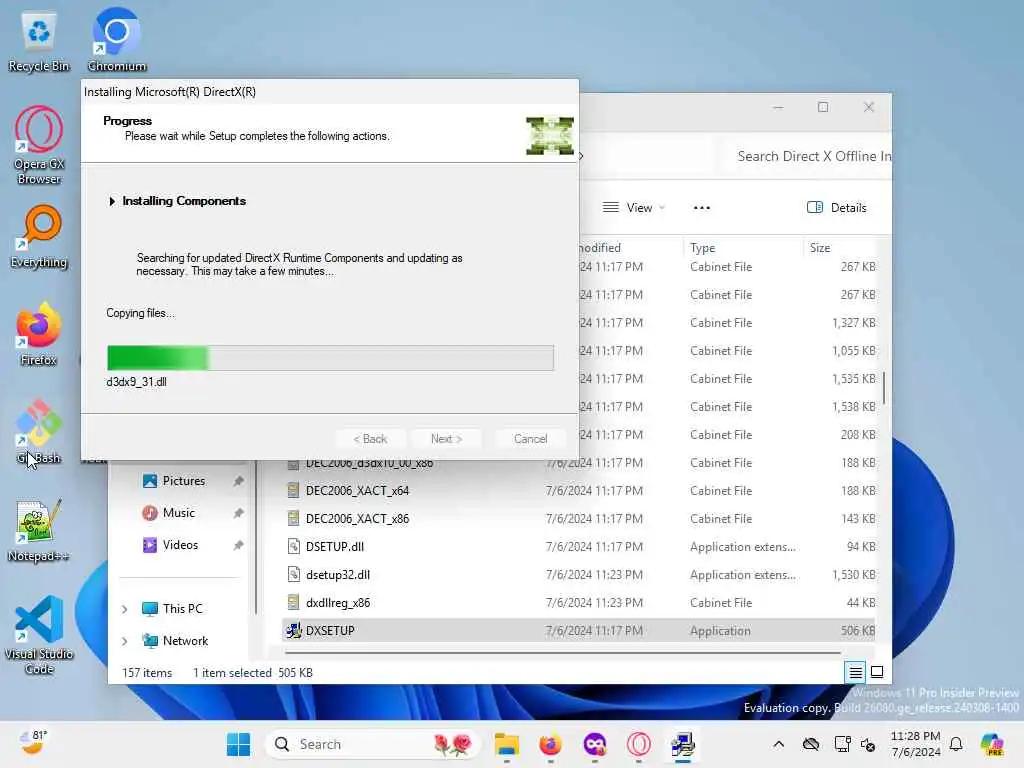Click the Search Direct X Offline field
The height and width of the screenshot is (768, 1024).
(807, 156)
